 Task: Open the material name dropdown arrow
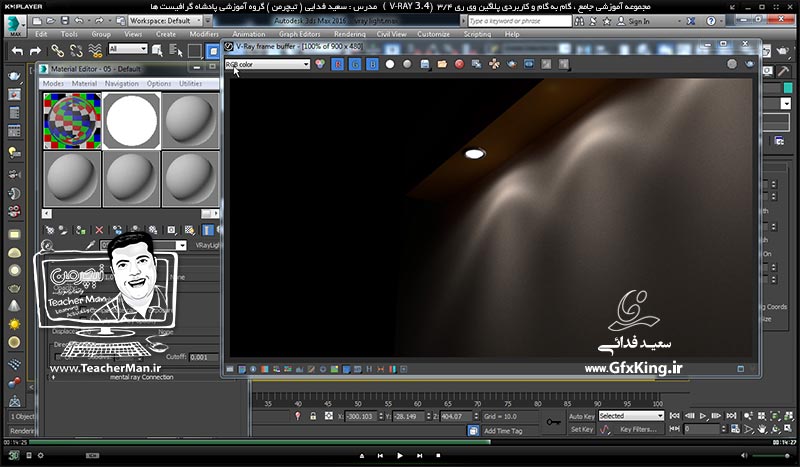182,245
